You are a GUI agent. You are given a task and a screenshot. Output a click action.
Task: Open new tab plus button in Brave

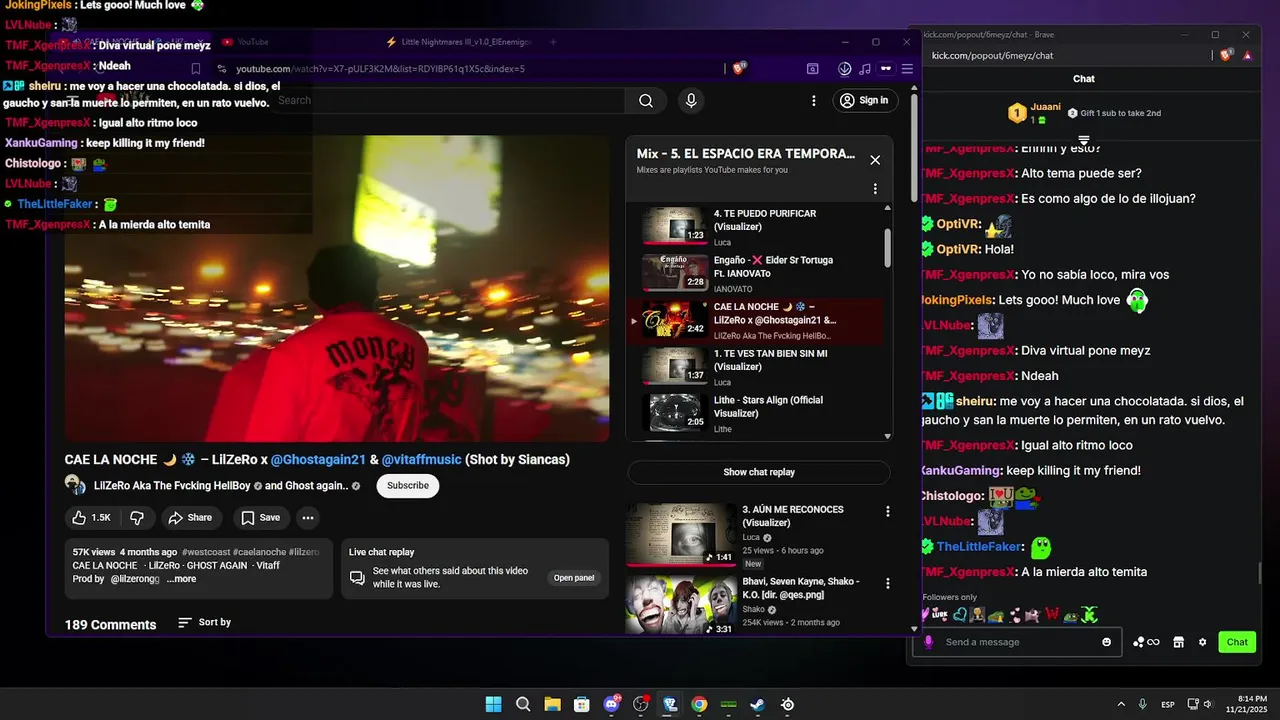point(553,42)
